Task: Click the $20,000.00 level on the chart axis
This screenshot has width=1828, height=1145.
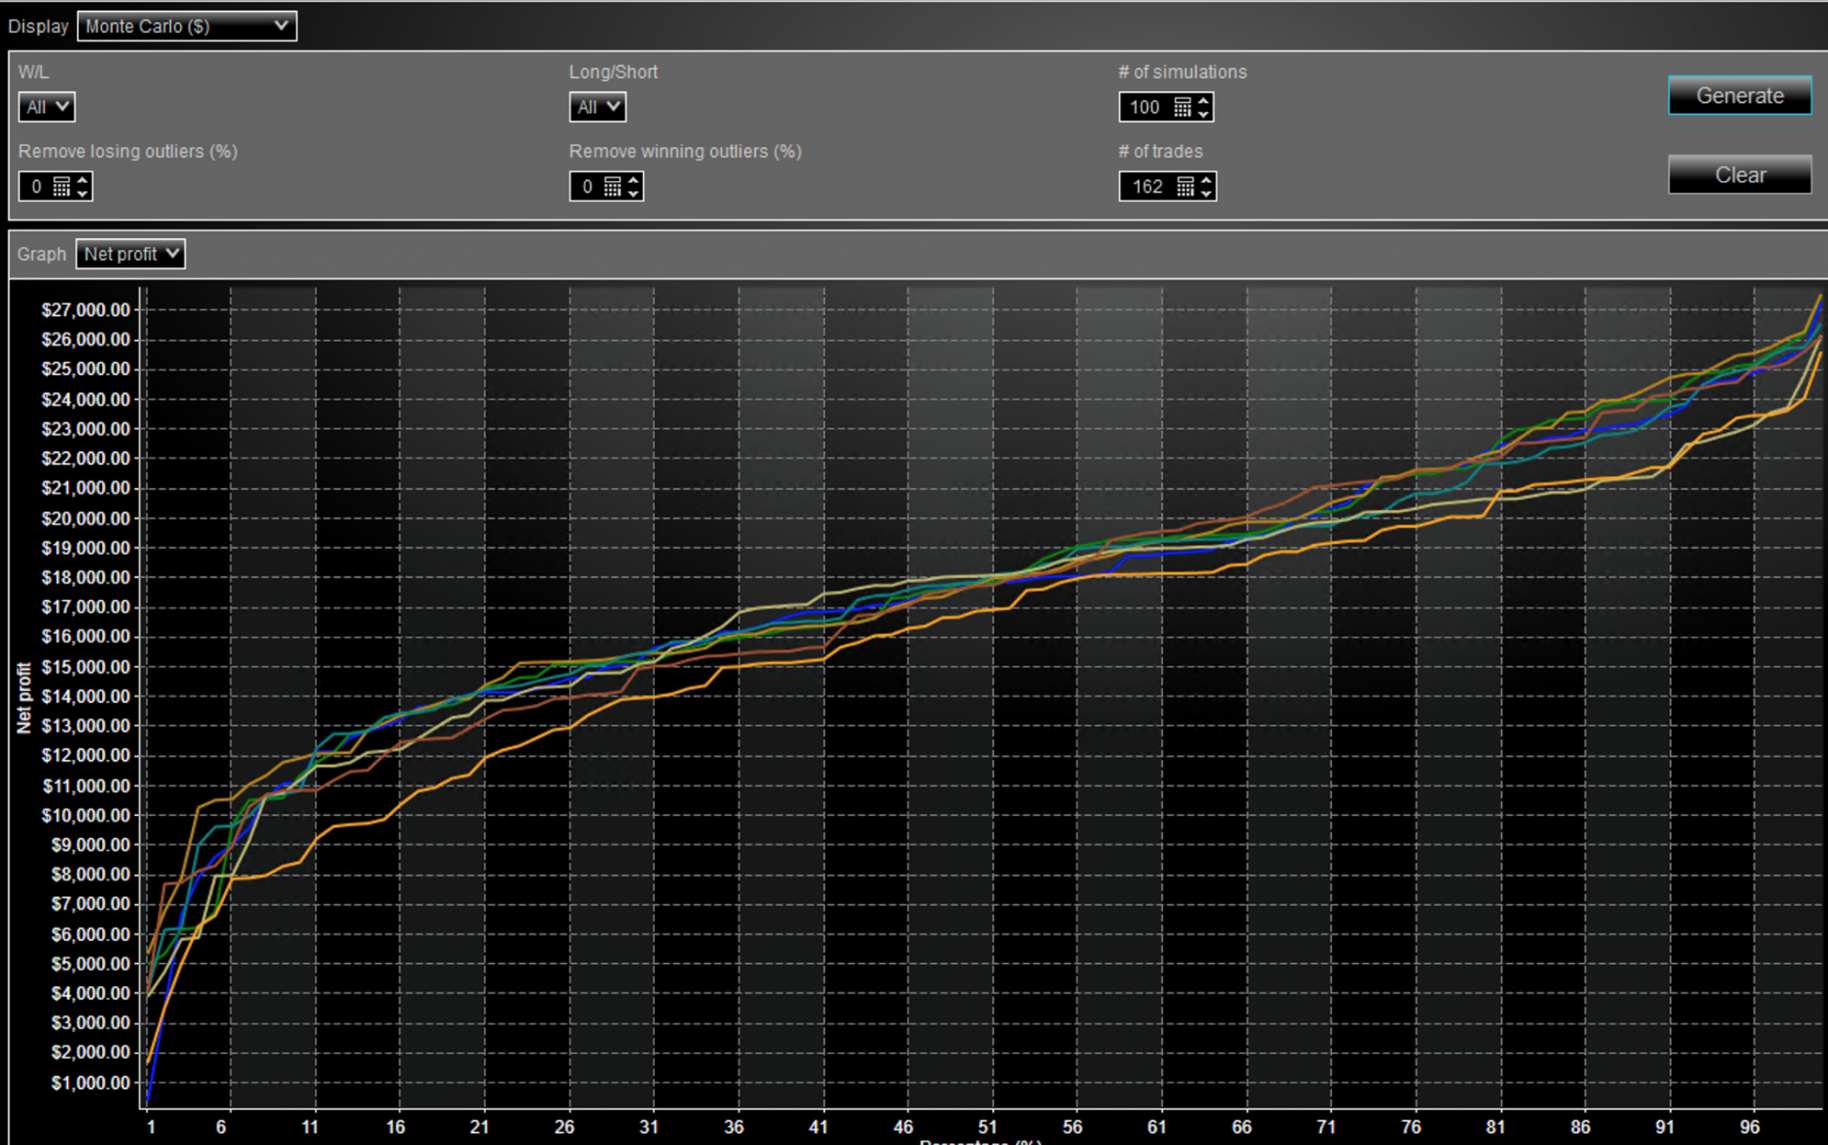Action: pos(85,518)
